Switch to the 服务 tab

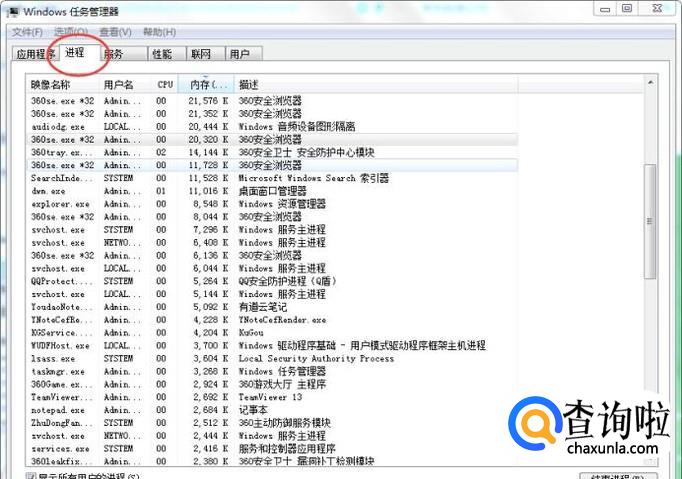click(114, 54)
